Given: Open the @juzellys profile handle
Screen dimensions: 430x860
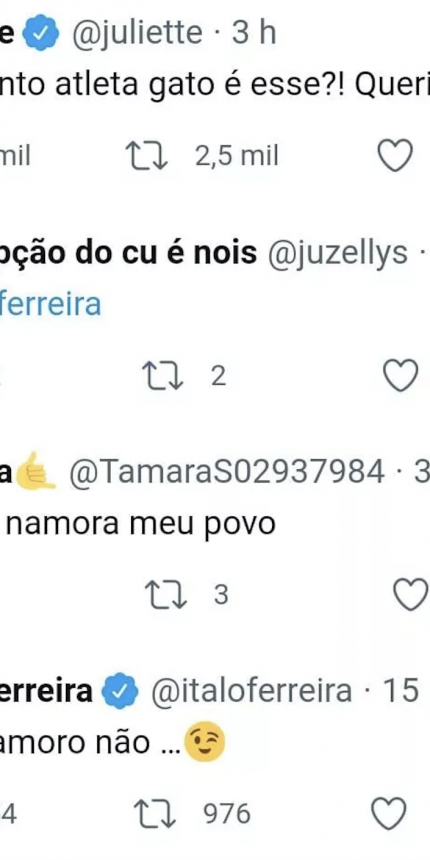Looking at the screenshot, I should pos(338,253).
